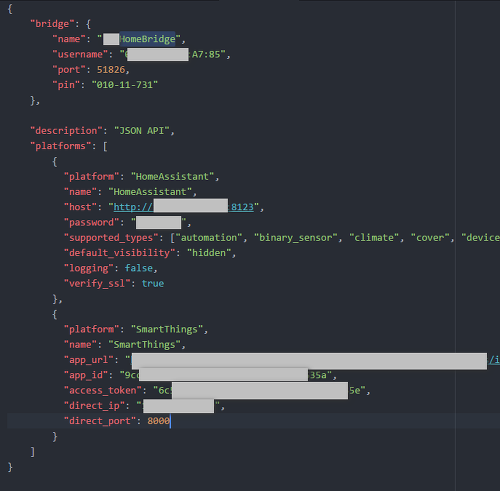Screen dimensions: 500x491
Task: Click the "description" key
Action: pyautogui.click(x=66, y=131)
